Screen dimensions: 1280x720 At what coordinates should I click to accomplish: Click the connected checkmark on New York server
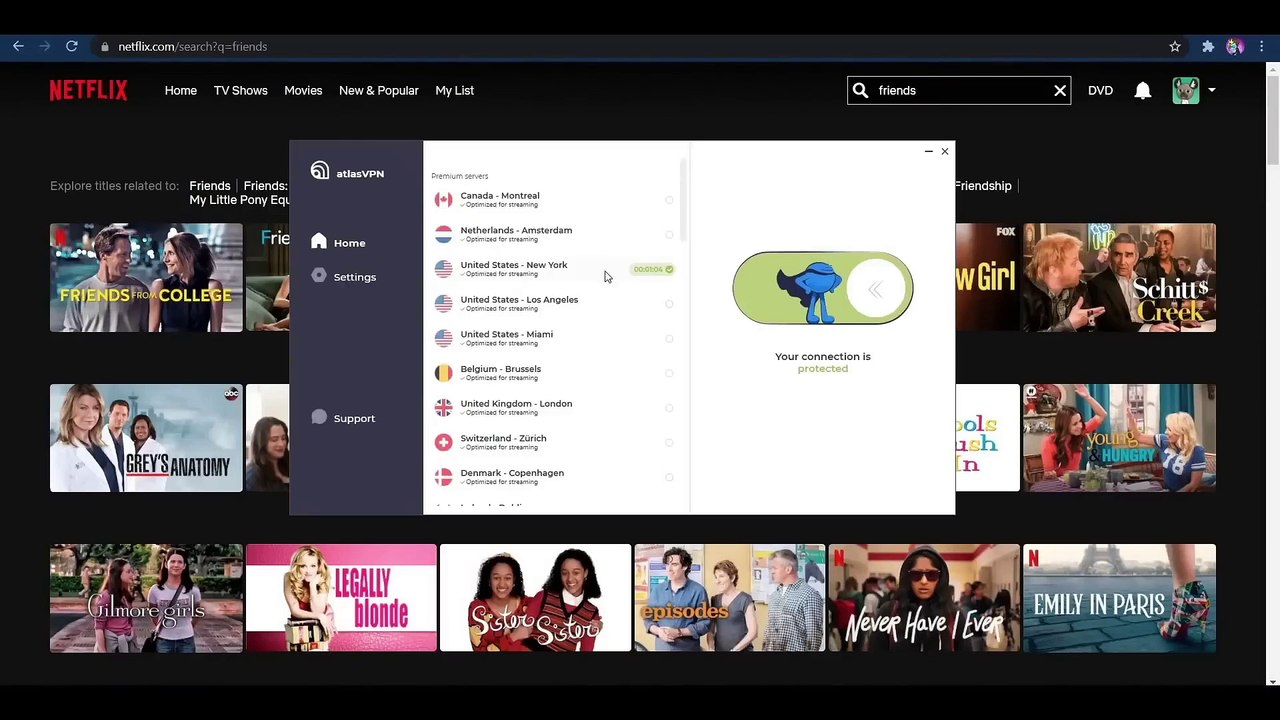(x=669, y=269)
